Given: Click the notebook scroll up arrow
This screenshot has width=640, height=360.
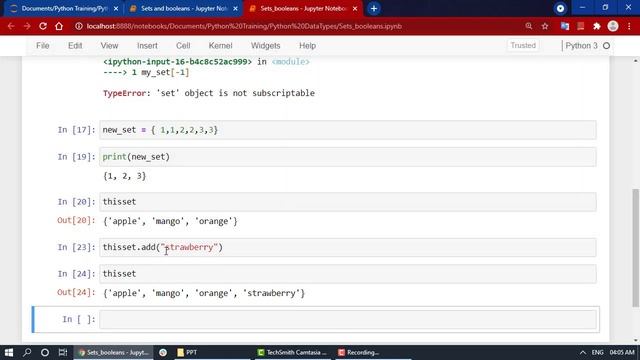Looking at the screenshot, I should (x=636, y=60).
